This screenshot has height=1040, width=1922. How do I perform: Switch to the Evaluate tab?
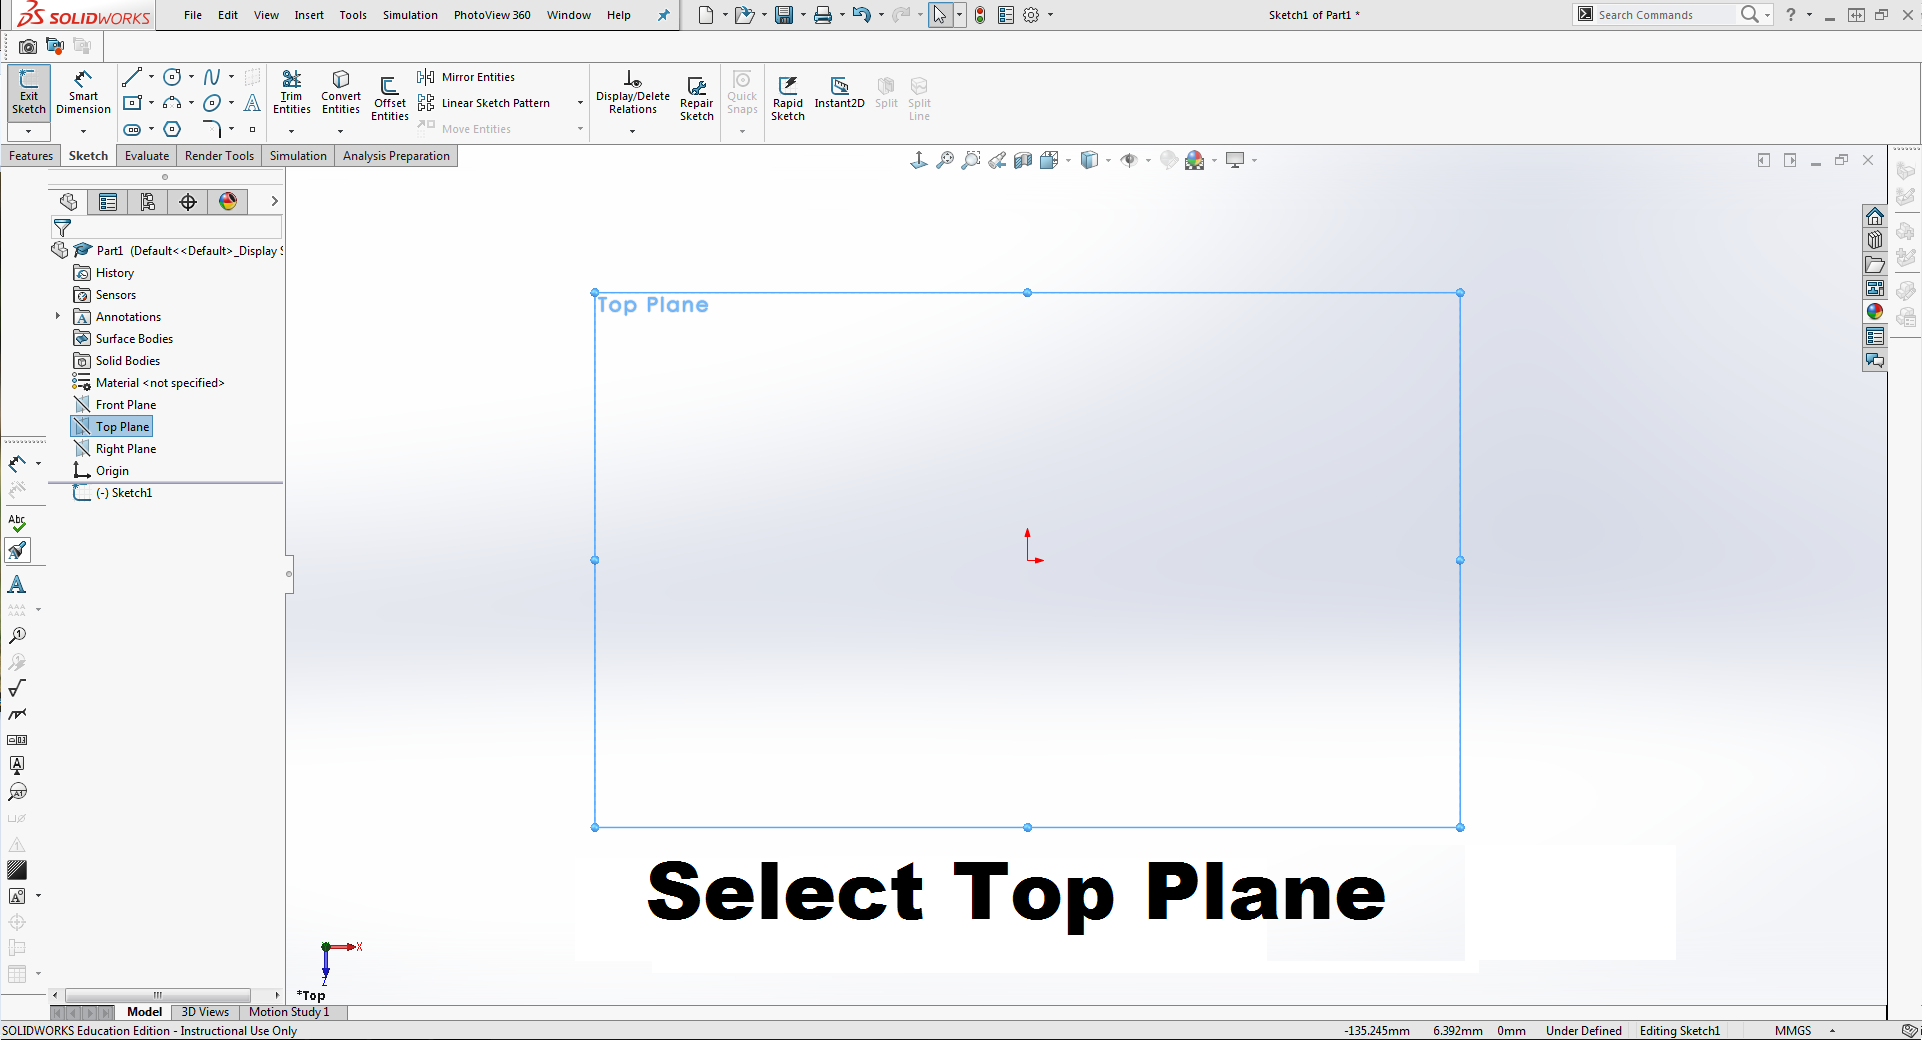(x=147, y=156)
